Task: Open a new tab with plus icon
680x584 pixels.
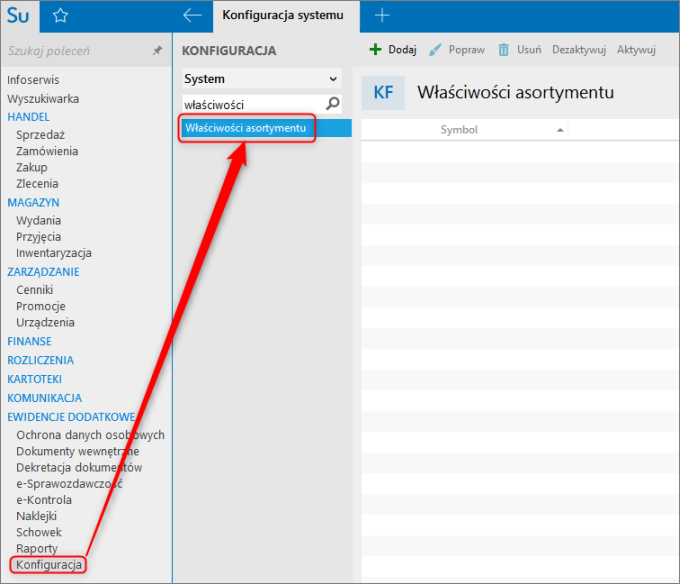Action: pyautogui.click(x=382, y=16)
